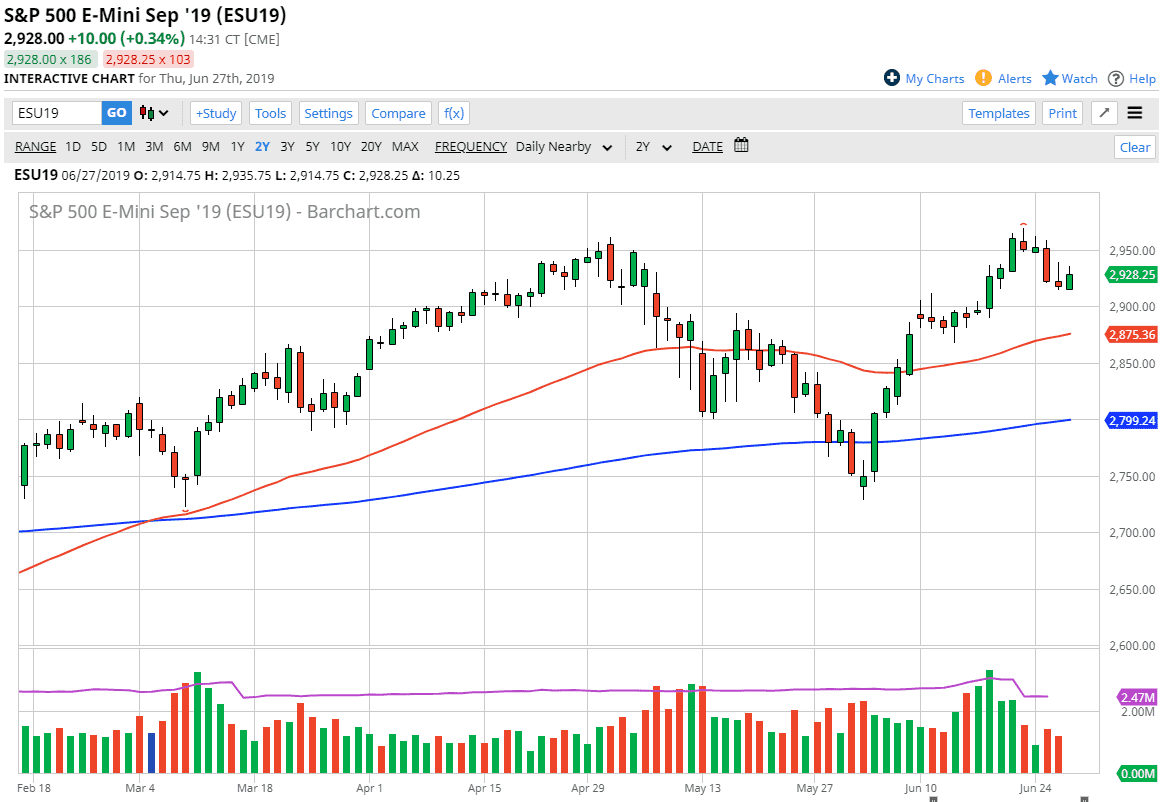
Task: Open the Alerts exclamation icon
Action: point(984,78)
